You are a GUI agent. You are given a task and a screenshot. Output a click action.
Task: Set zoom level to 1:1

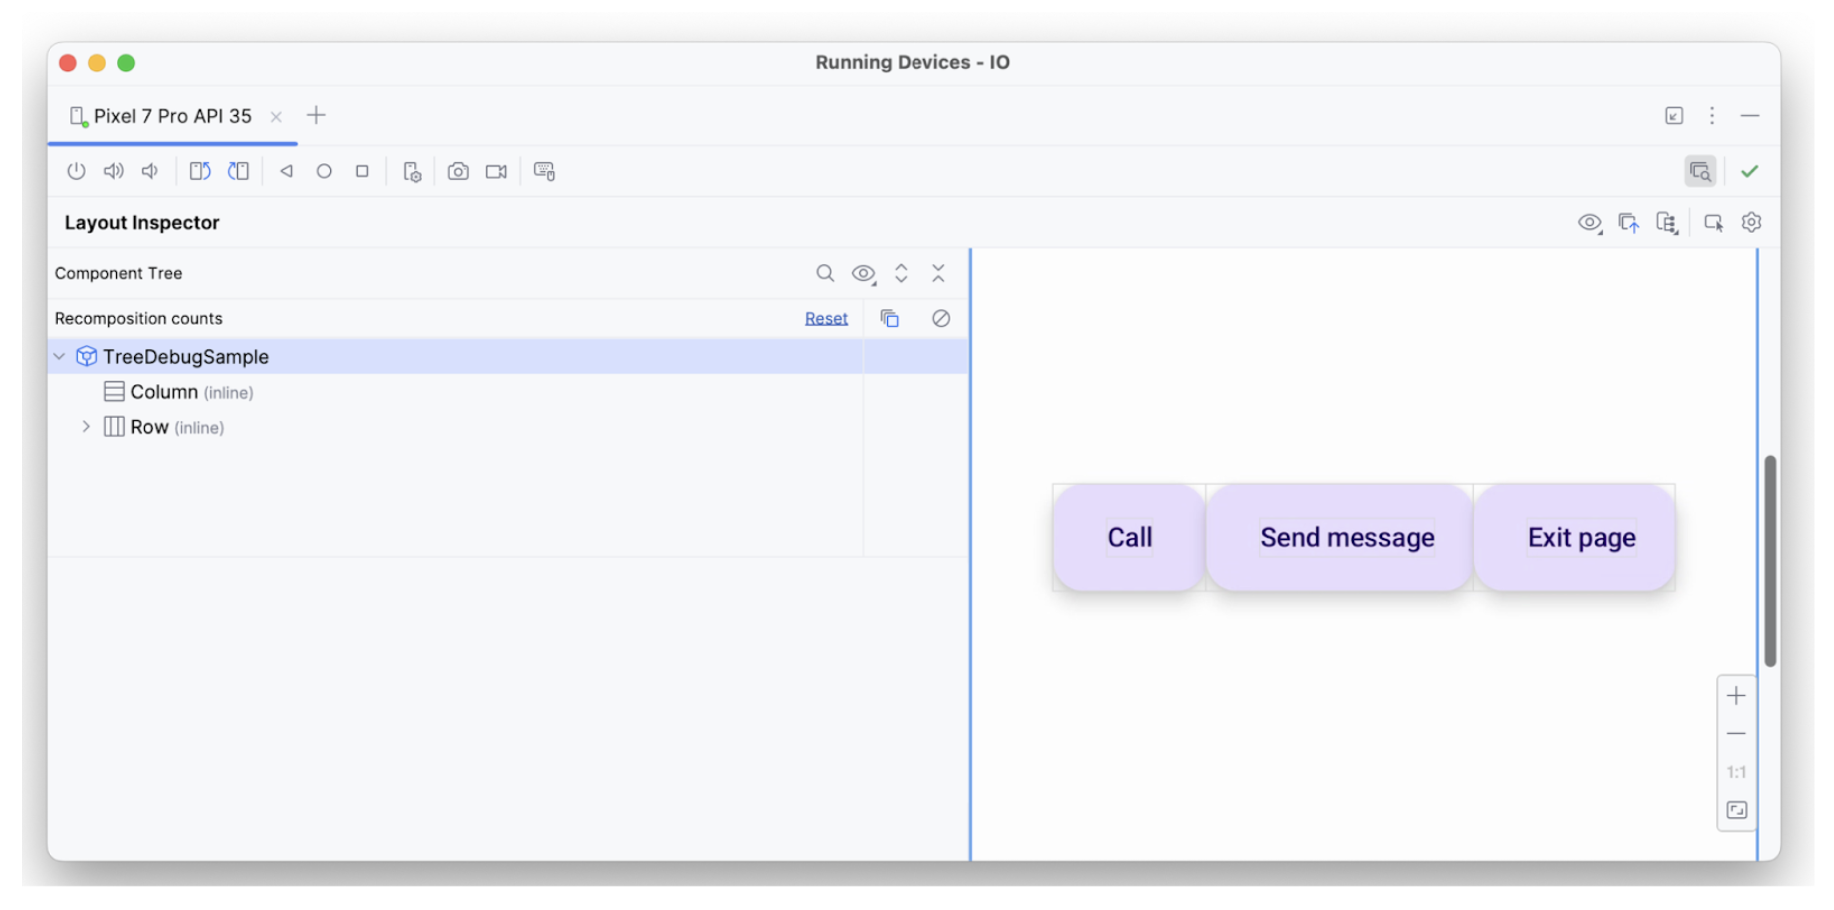(x=1737, y=772)
